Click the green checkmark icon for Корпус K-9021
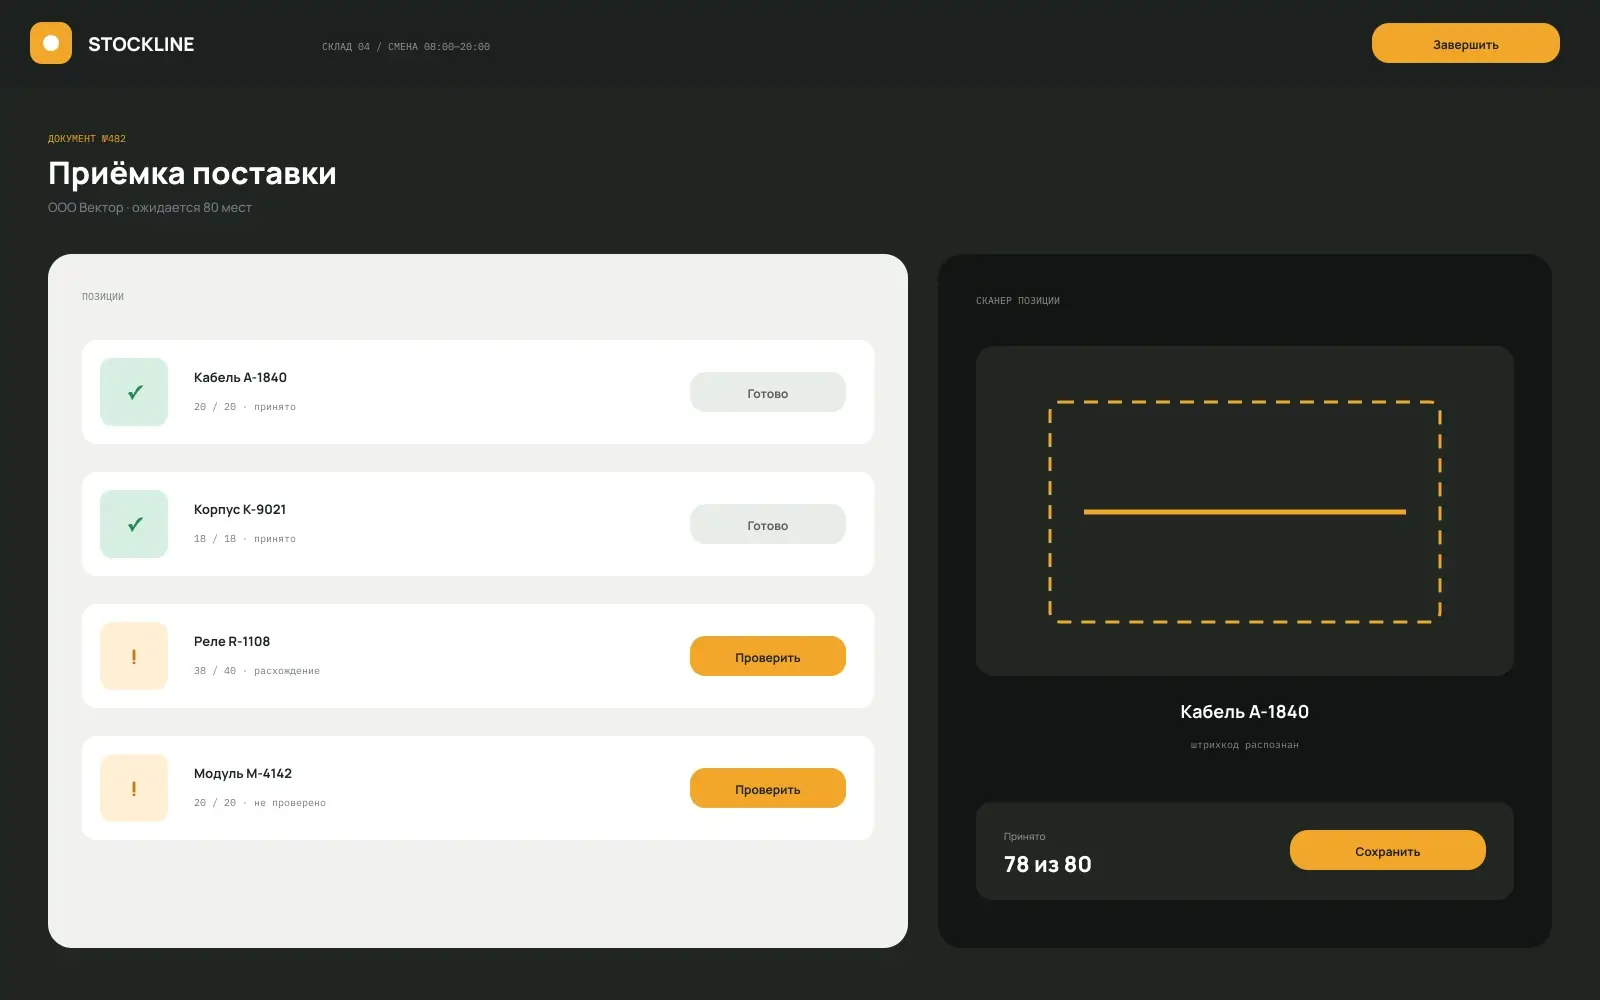This screenshot has height=1000, width=1600. click(134, 524)
